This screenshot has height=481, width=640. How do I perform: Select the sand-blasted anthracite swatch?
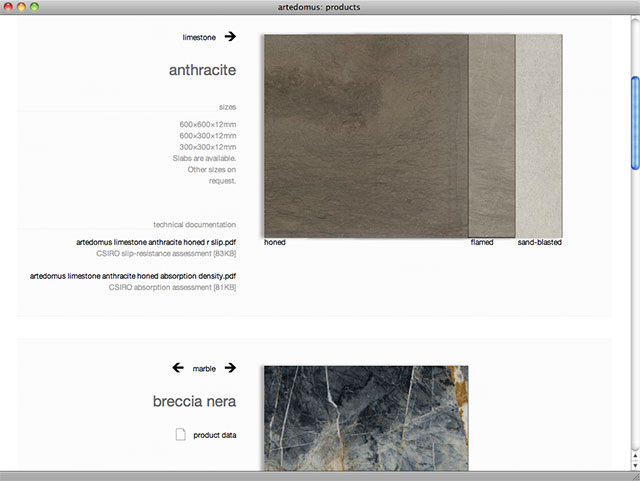click(x=538, y=135)
